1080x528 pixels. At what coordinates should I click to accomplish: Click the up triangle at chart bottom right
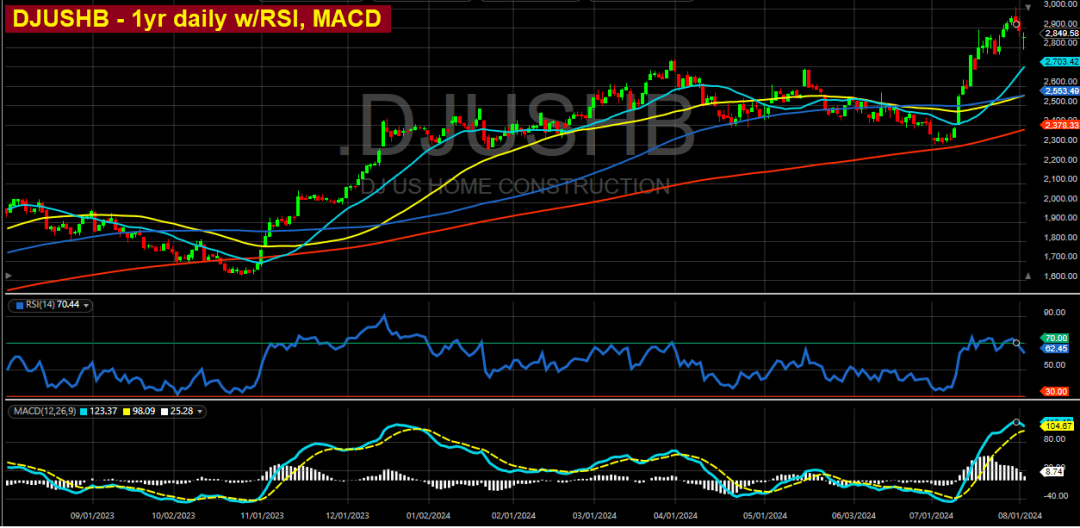point(1028,275)
